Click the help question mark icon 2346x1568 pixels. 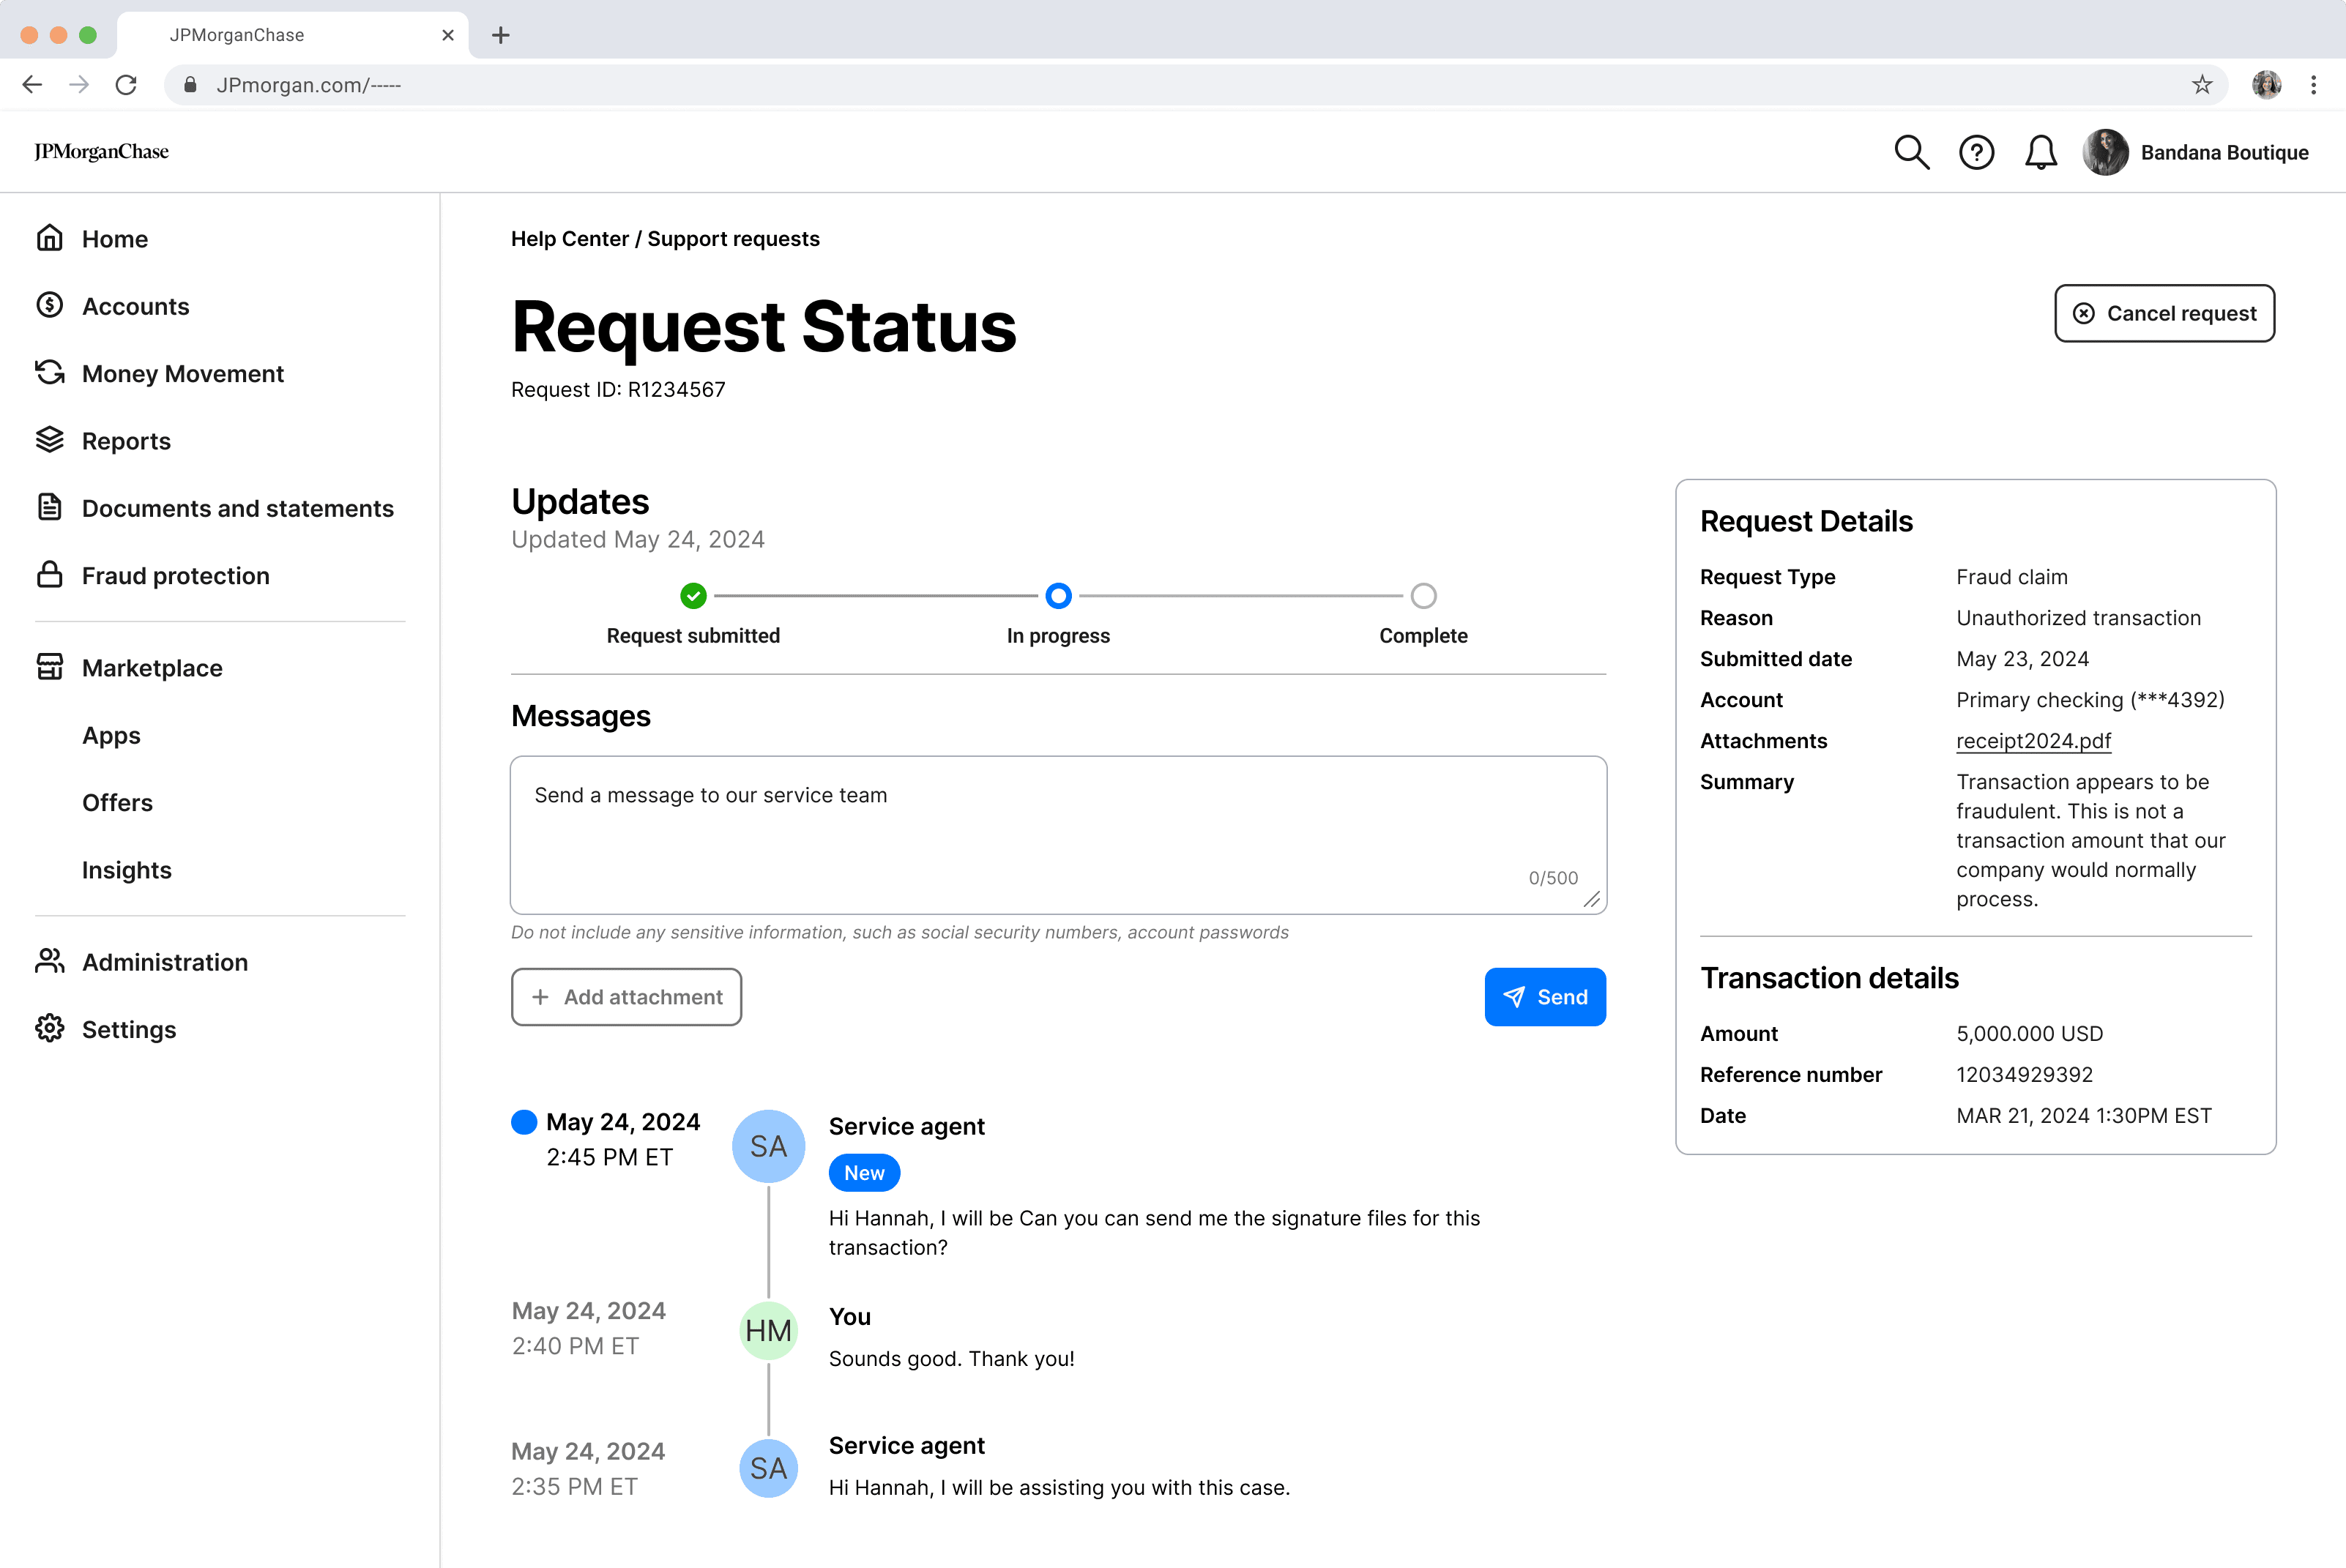coord(1976,152)
